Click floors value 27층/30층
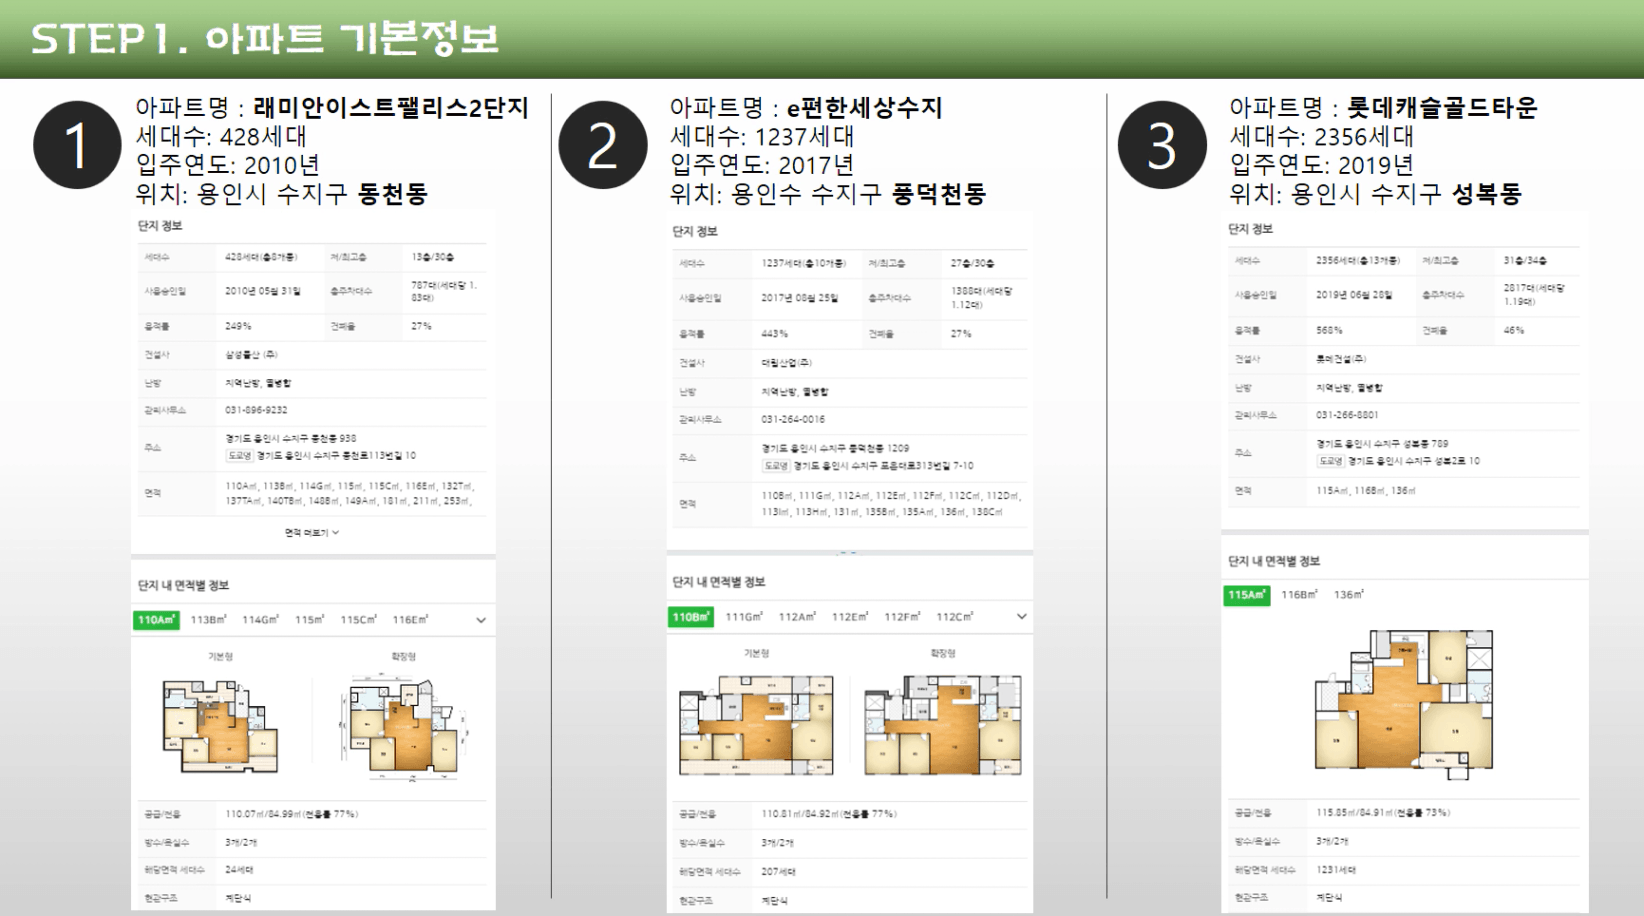 tap(972, 264)
